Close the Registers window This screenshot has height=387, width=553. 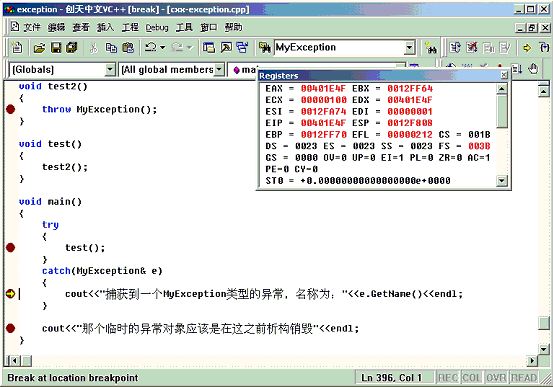[x=504, y=75]
